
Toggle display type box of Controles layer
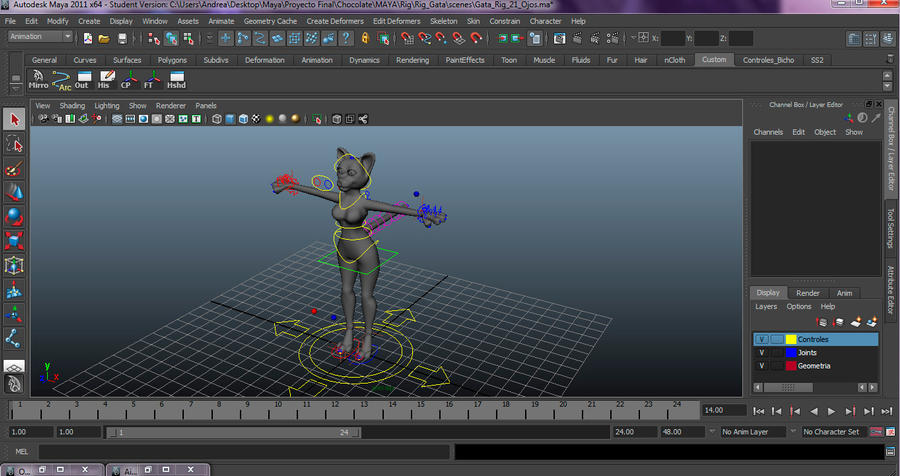tap(777, 339)
